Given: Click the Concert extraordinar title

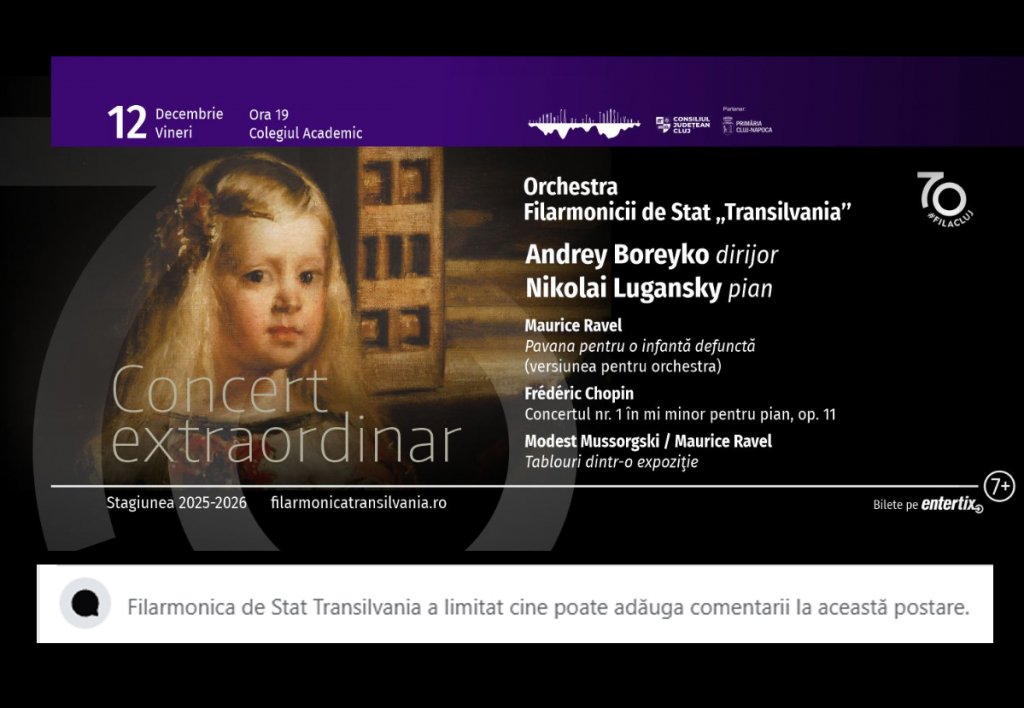Looking at the screenshot, I should (285, 417).
